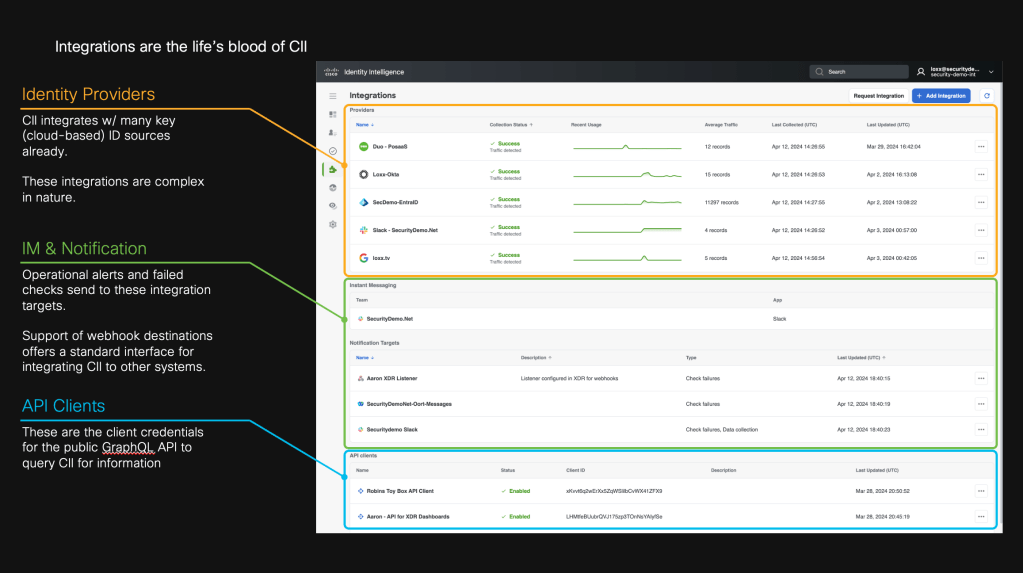
Task: Open the ellipsis menu for Robins Toy Box API Client
Action: pyautogui.click(x=981, y=491)
